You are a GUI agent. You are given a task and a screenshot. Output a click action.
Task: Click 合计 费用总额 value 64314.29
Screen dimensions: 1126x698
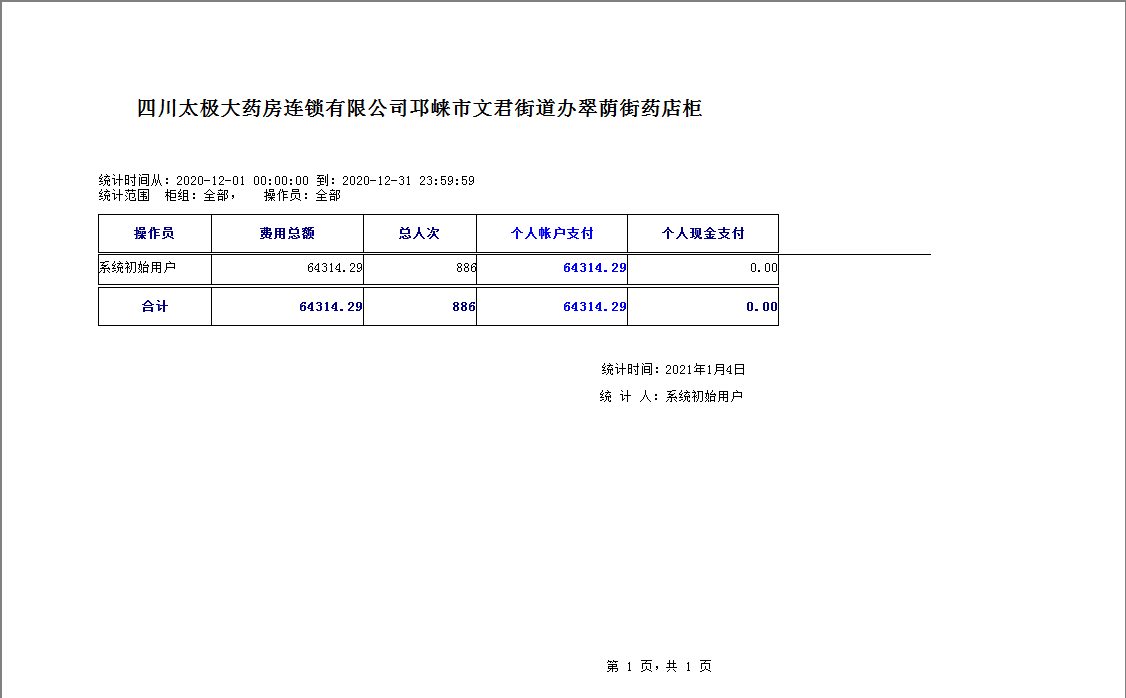pyautogui.click(x=330, y=307)
